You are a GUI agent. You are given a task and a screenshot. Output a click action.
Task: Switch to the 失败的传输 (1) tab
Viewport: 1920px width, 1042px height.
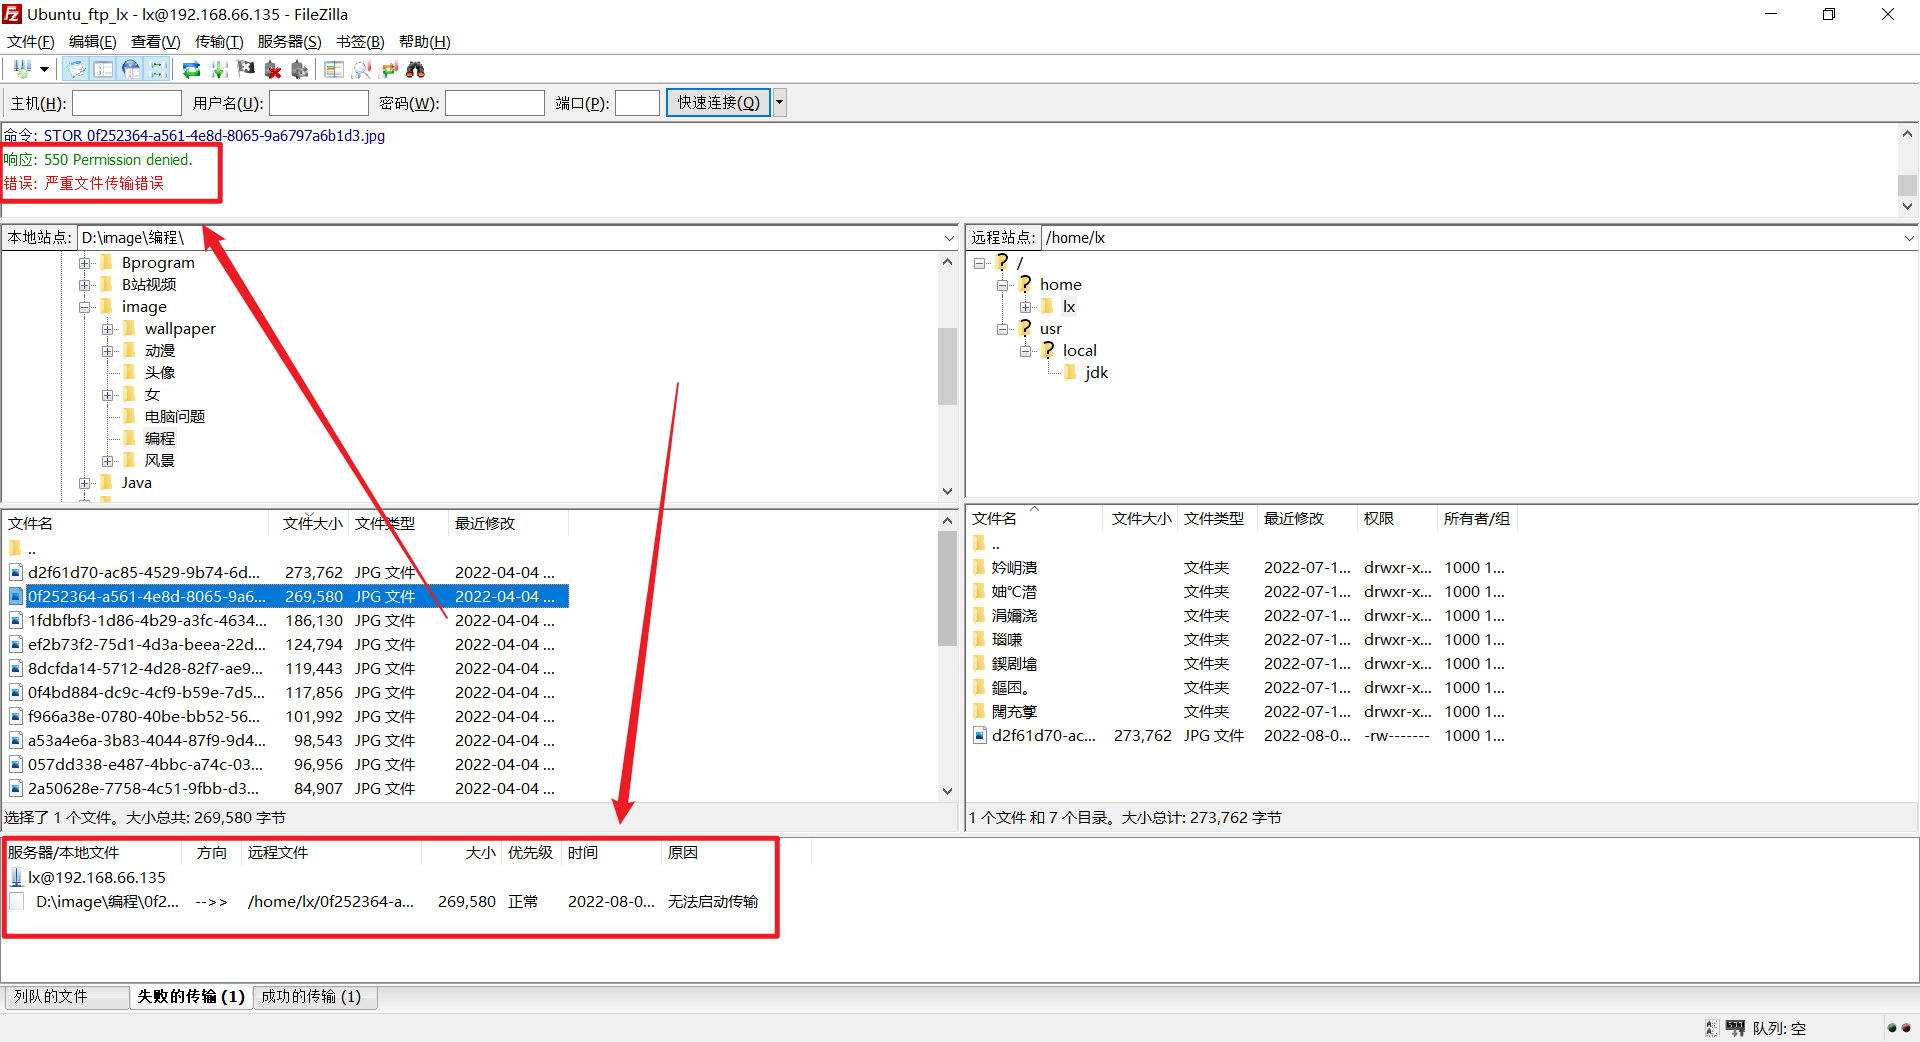pos(191,997)
